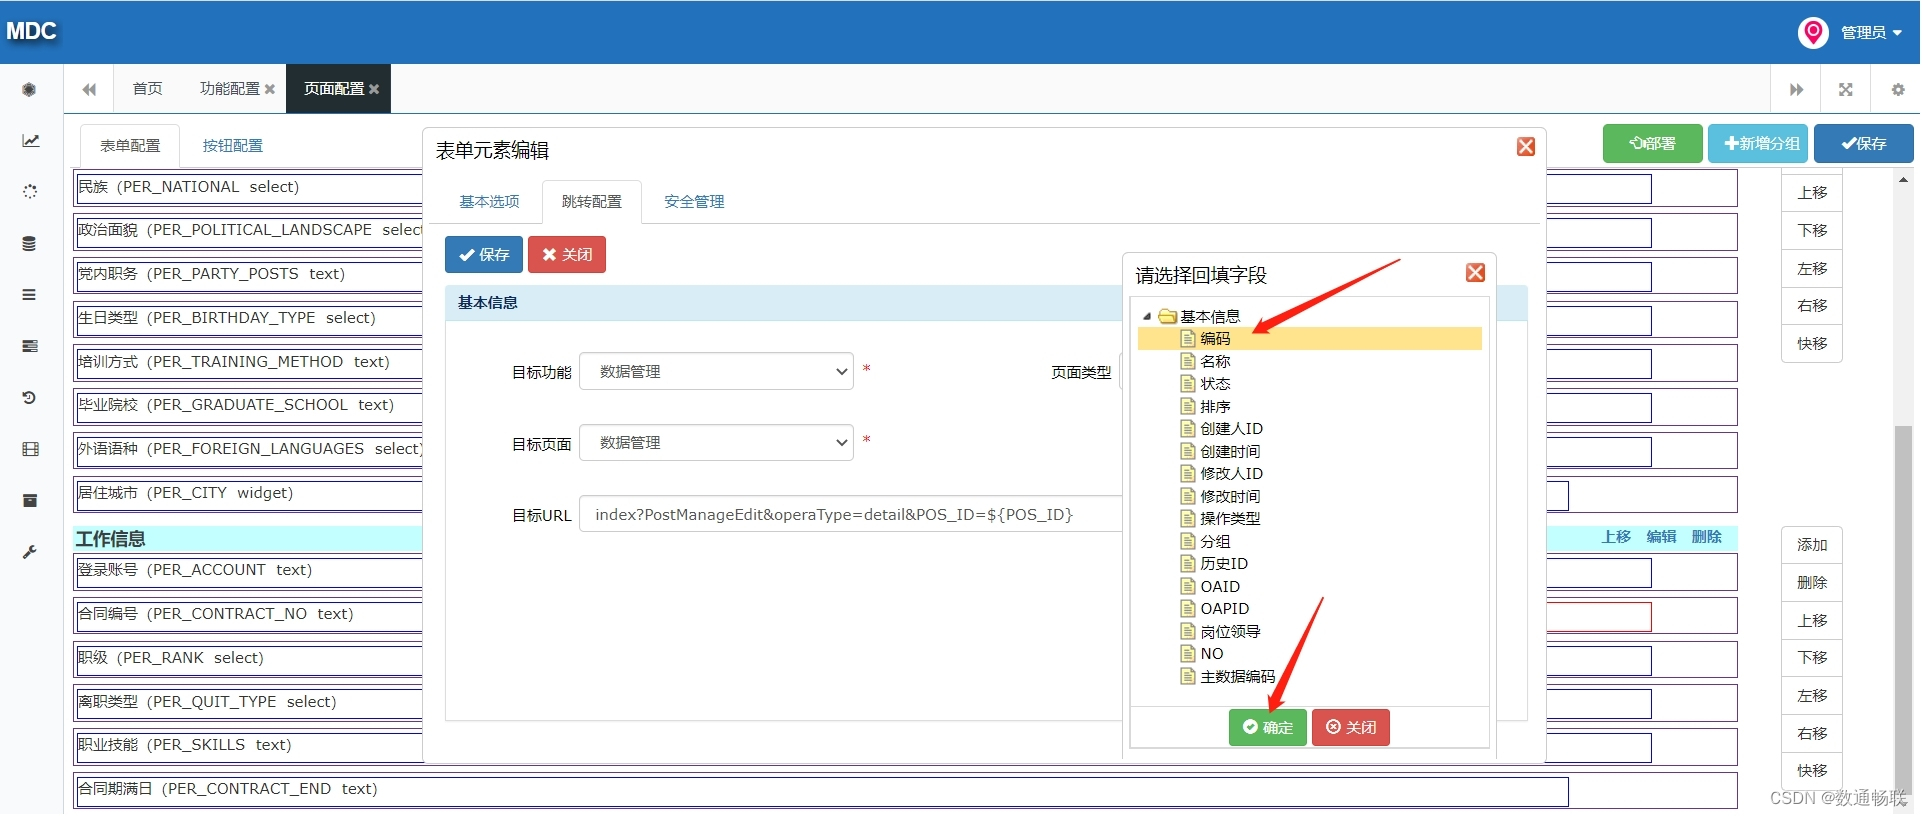Open the 管理员 user dropdown
This screenshot has width=1922, height=816.
[x=1870, y=32]
